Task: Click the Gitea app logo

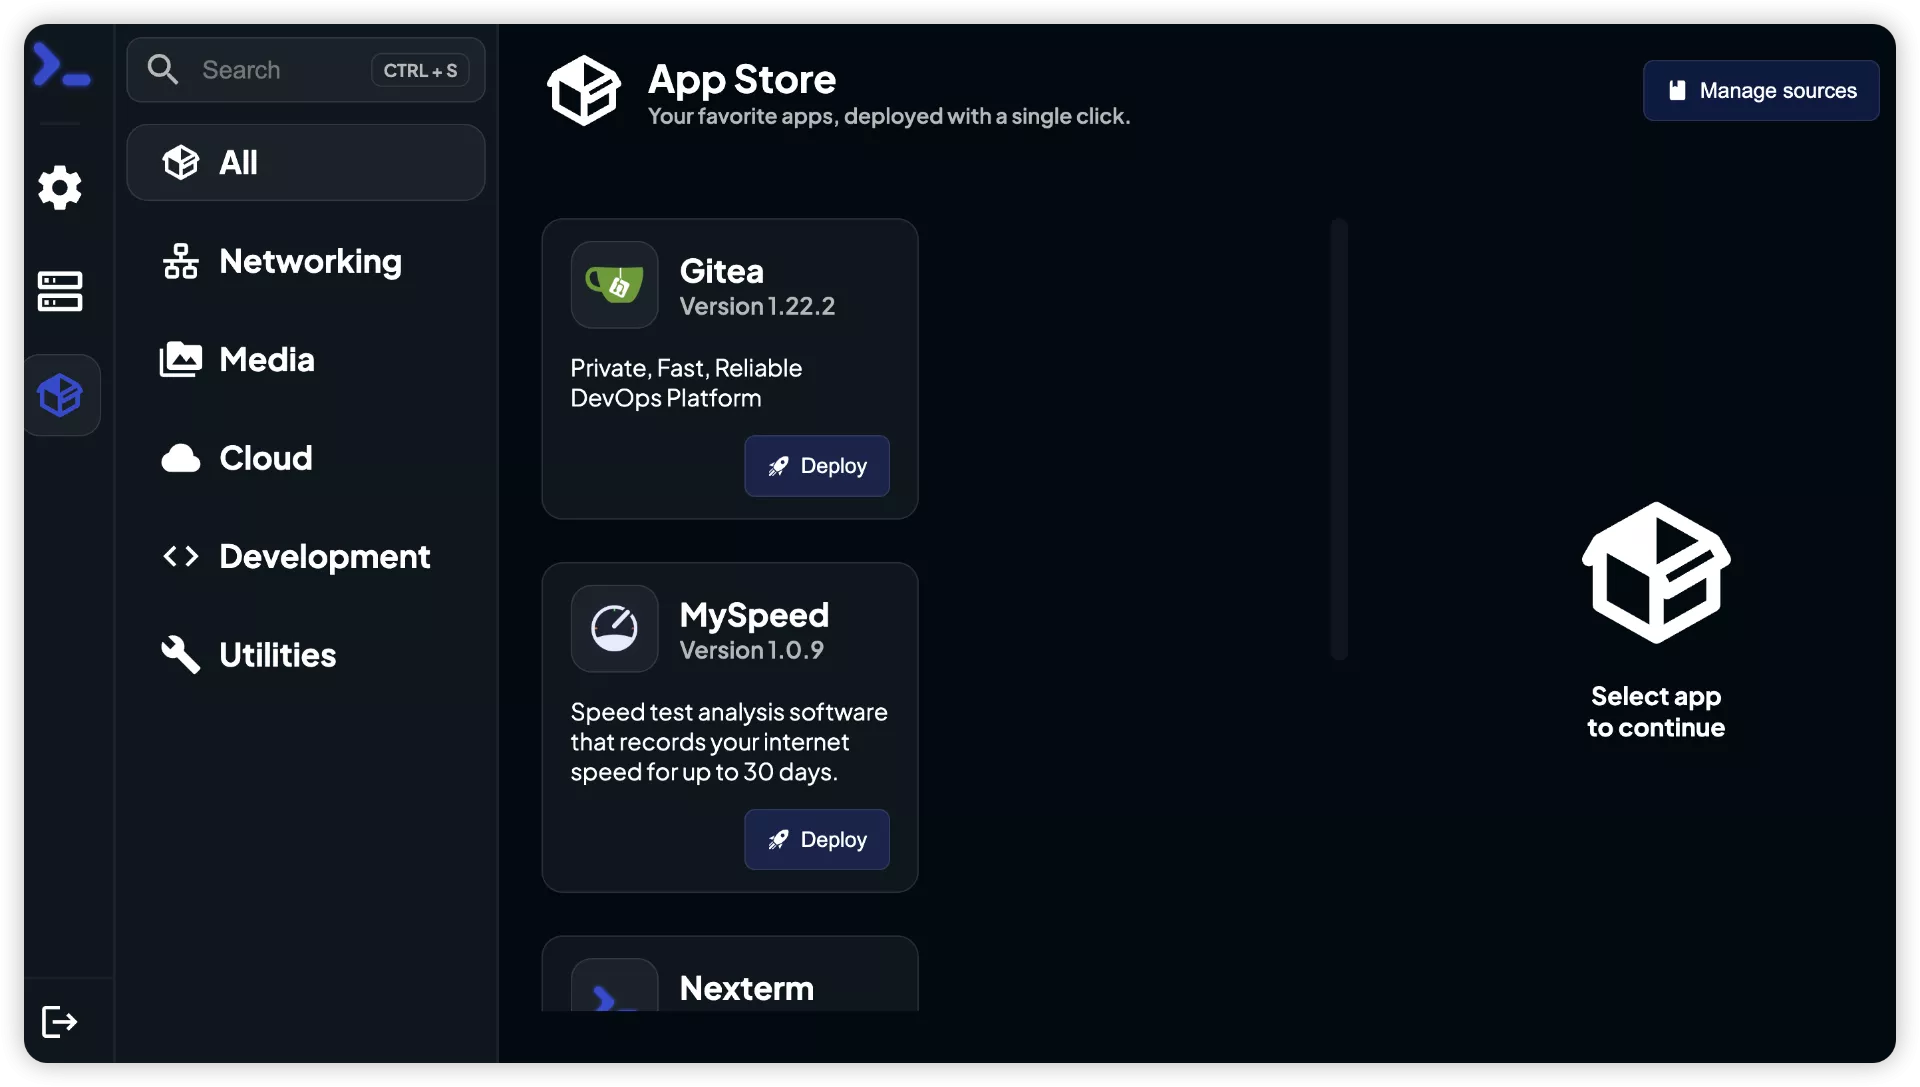Action: [614, 285]
